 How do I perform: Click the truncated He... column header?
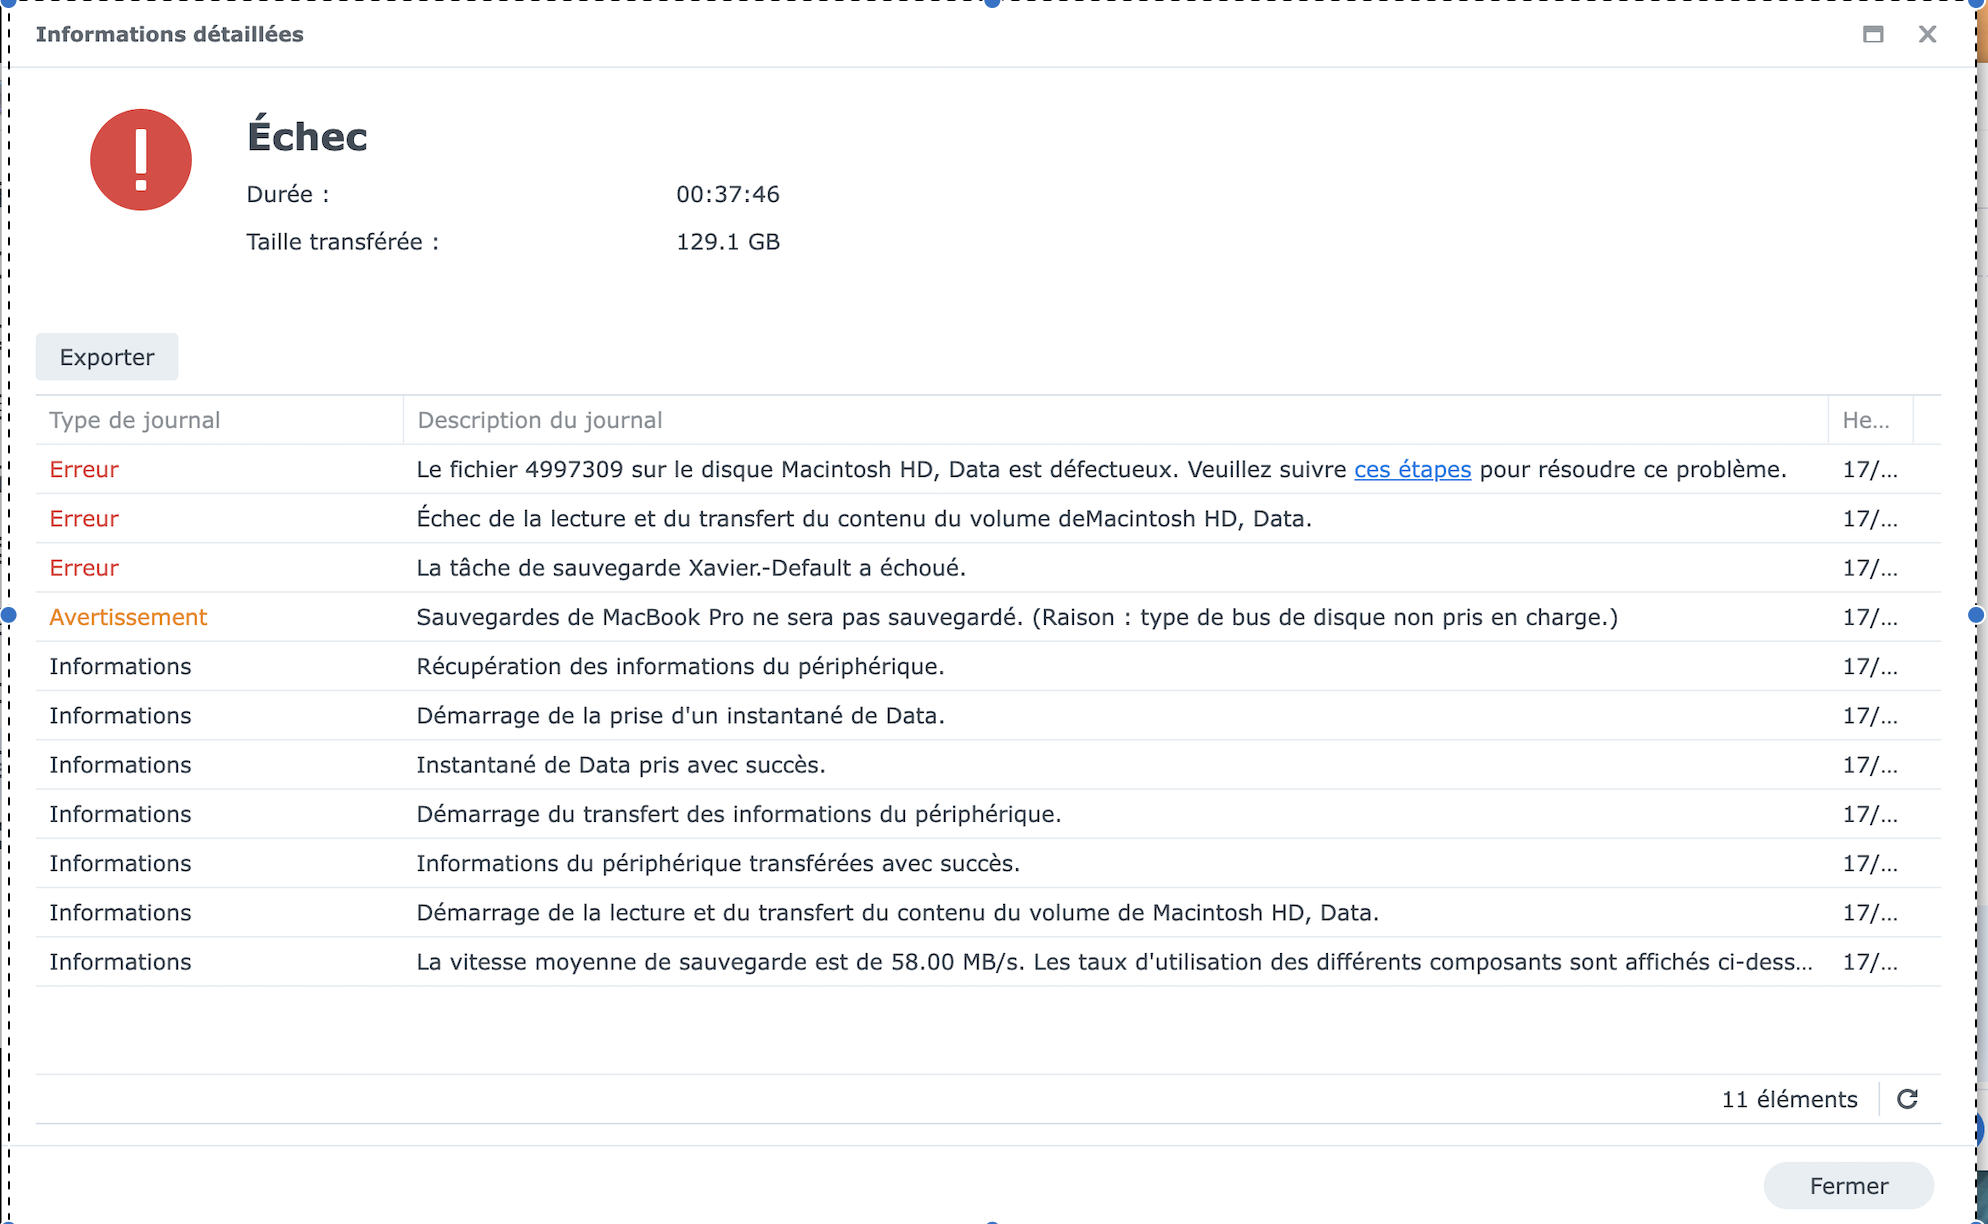coord(1866,420)
